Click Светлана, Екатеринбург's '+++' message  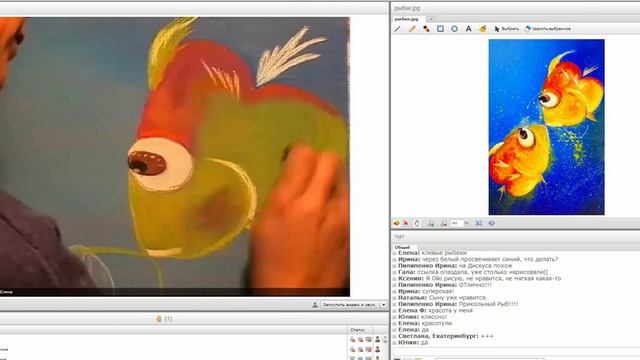(446, 336)
